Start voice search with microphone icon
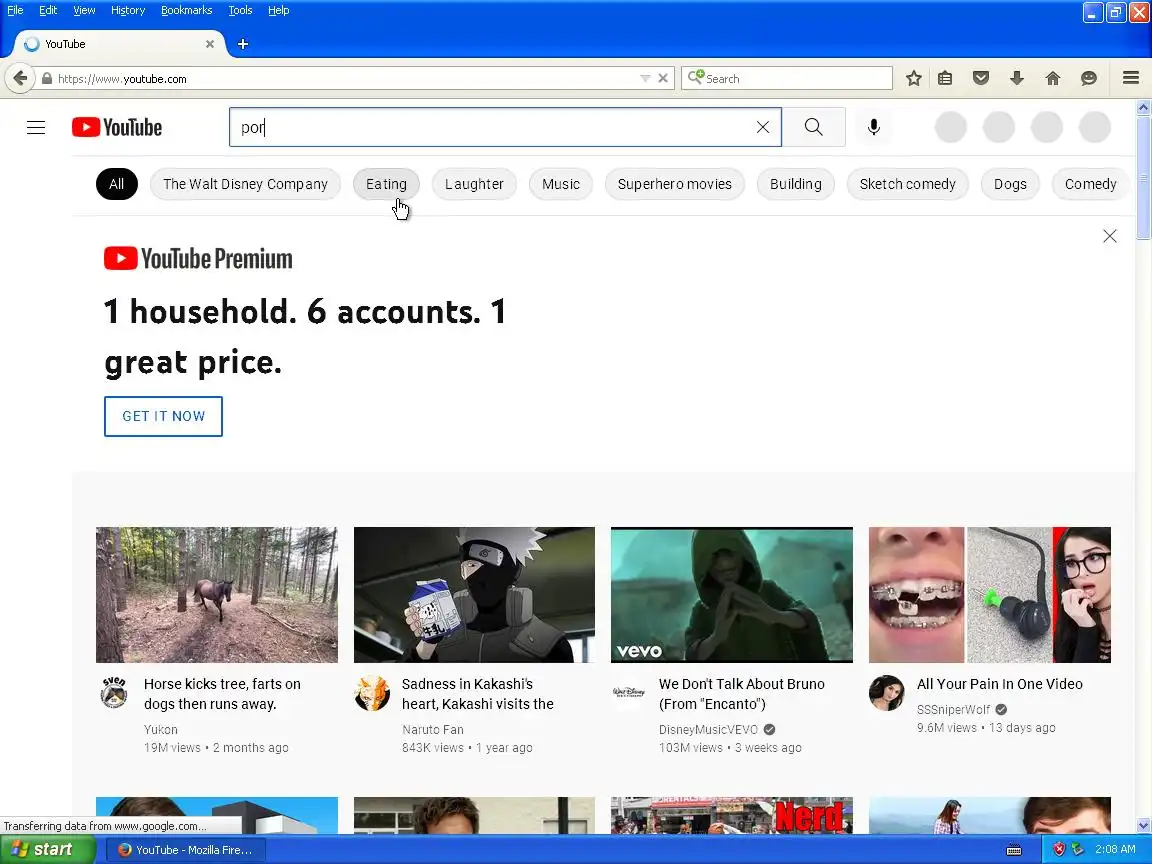Viewport: 1152px width, 864px height. click(874, 127)
